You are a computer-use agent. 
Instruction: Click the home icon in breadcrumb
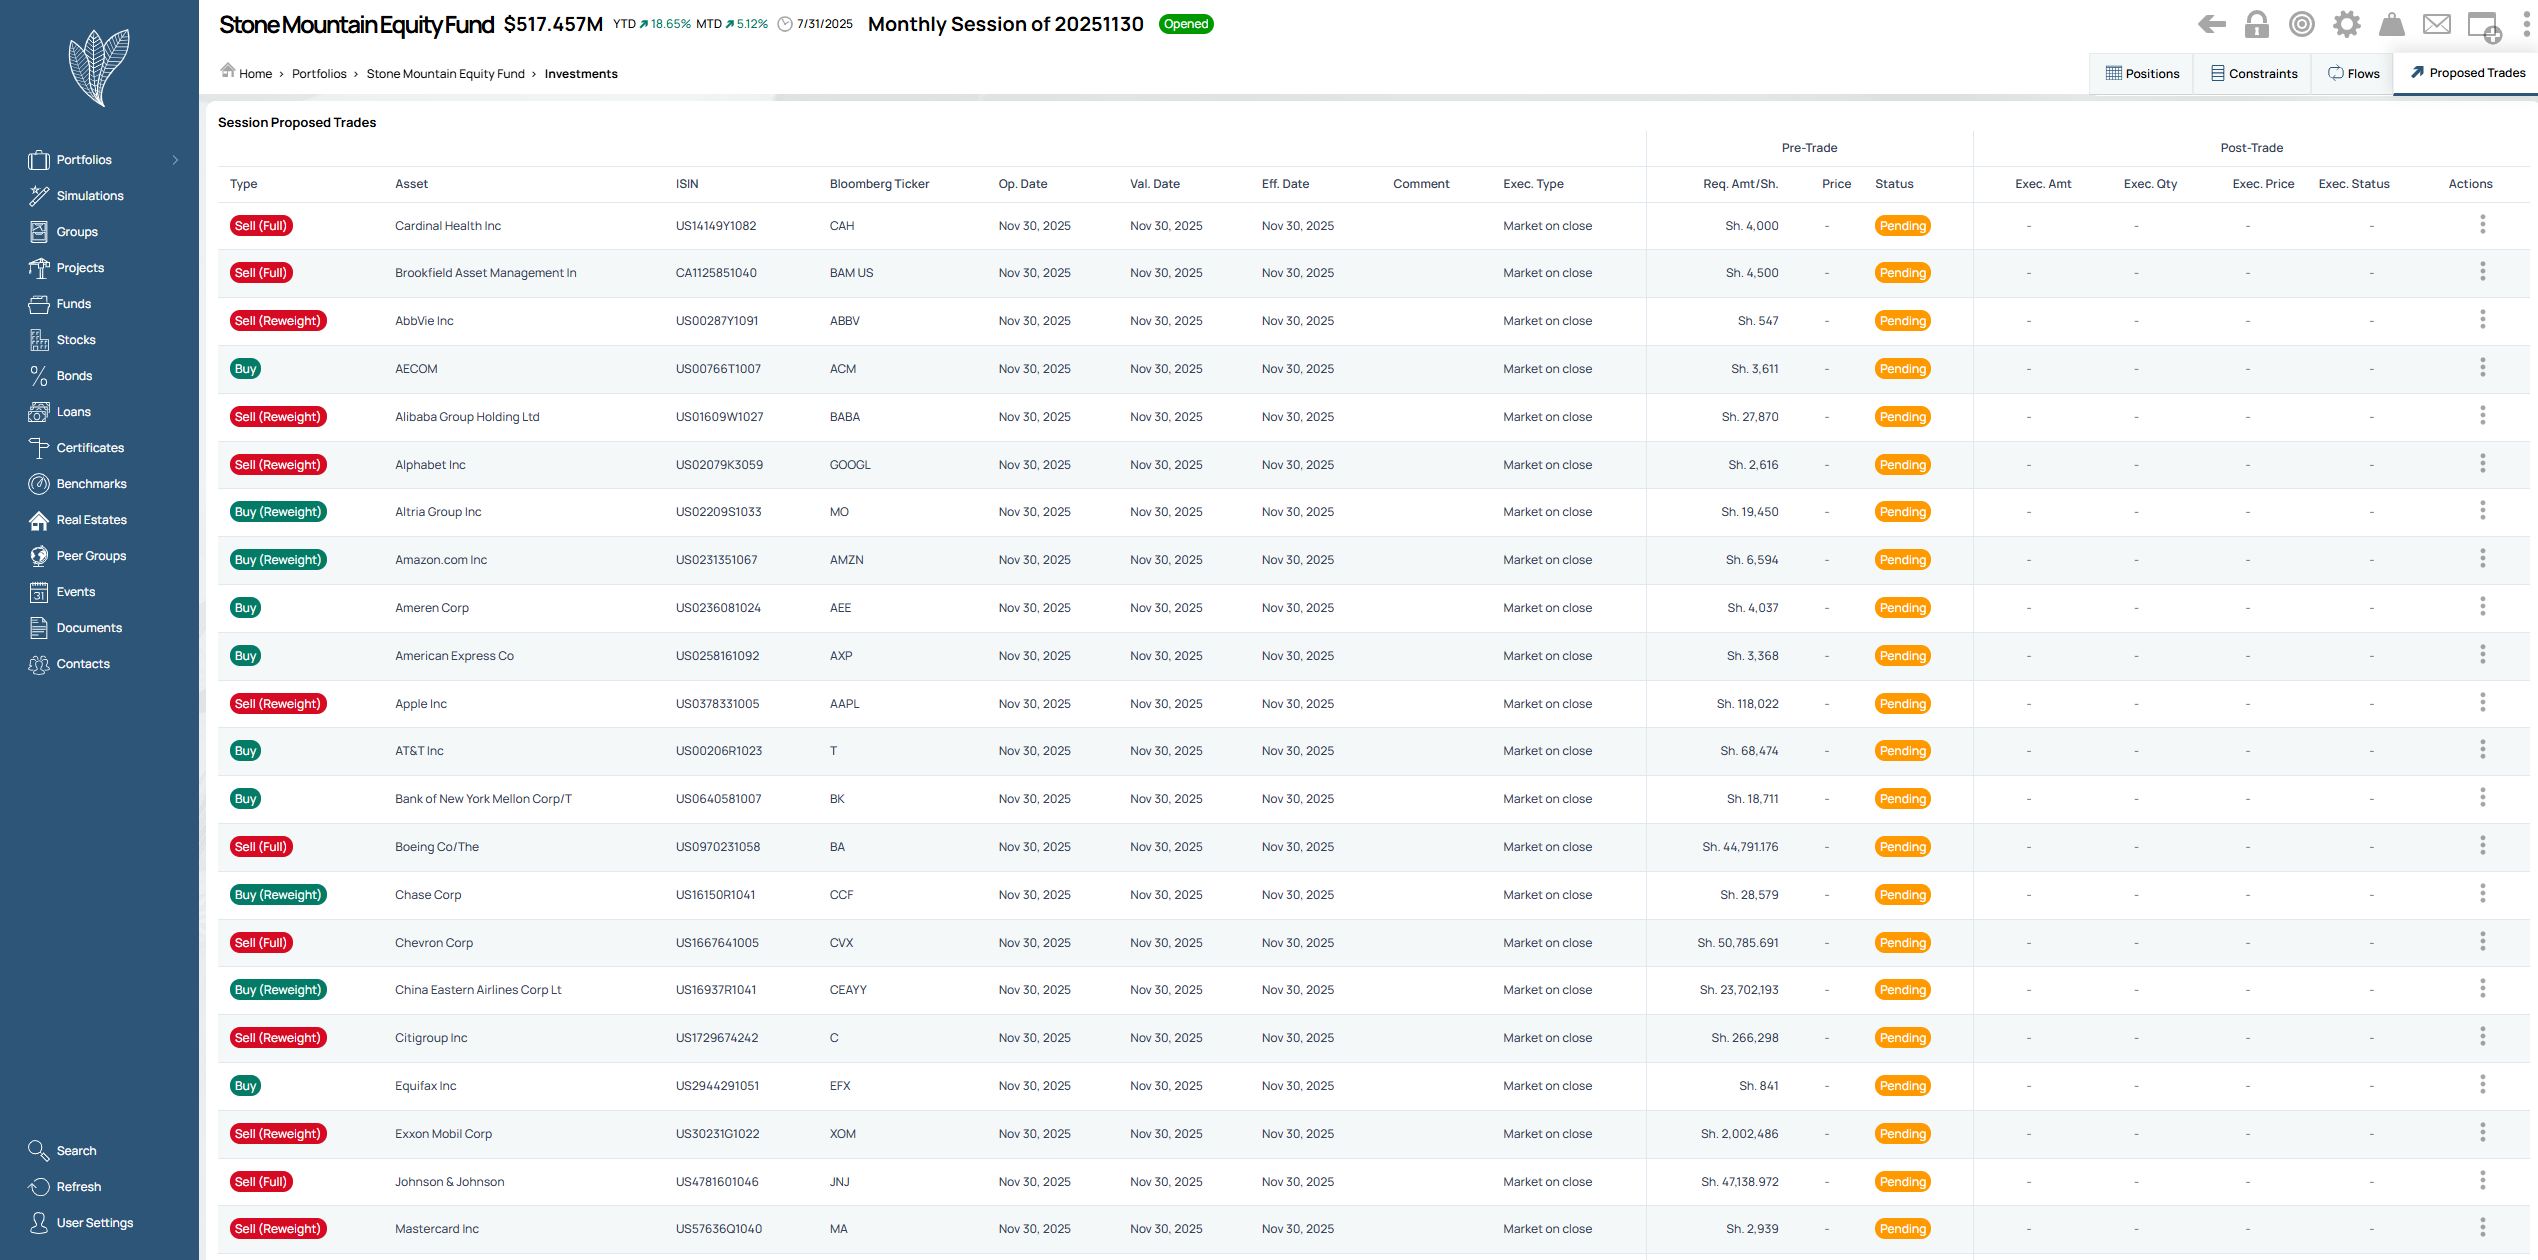click(228, 71)
